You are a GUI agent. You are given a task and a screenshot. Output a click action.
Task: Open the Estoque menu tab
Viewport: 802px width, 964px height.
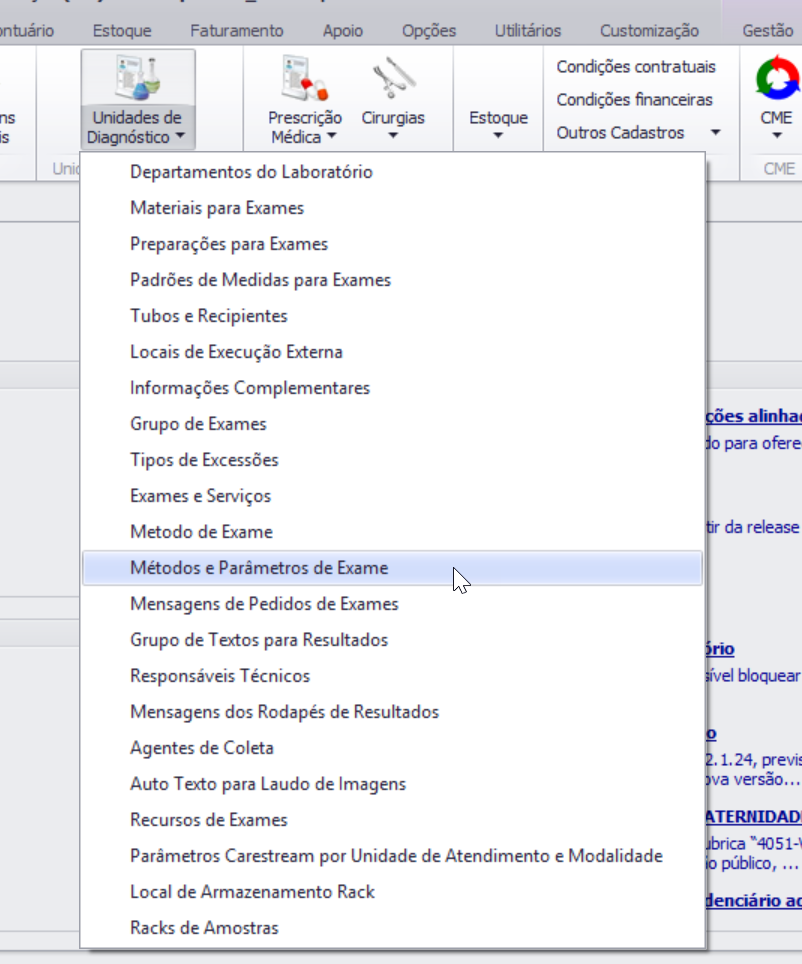(122, 30)
